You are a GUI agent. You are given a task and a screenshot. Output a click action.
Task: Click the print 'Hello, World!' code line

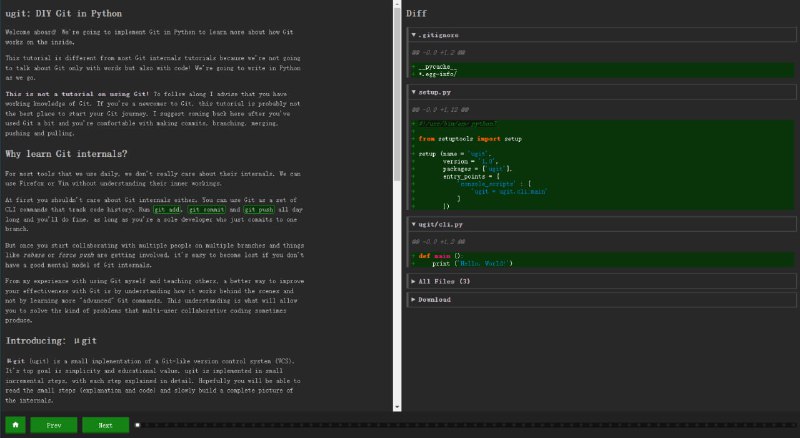pos(472,263)
